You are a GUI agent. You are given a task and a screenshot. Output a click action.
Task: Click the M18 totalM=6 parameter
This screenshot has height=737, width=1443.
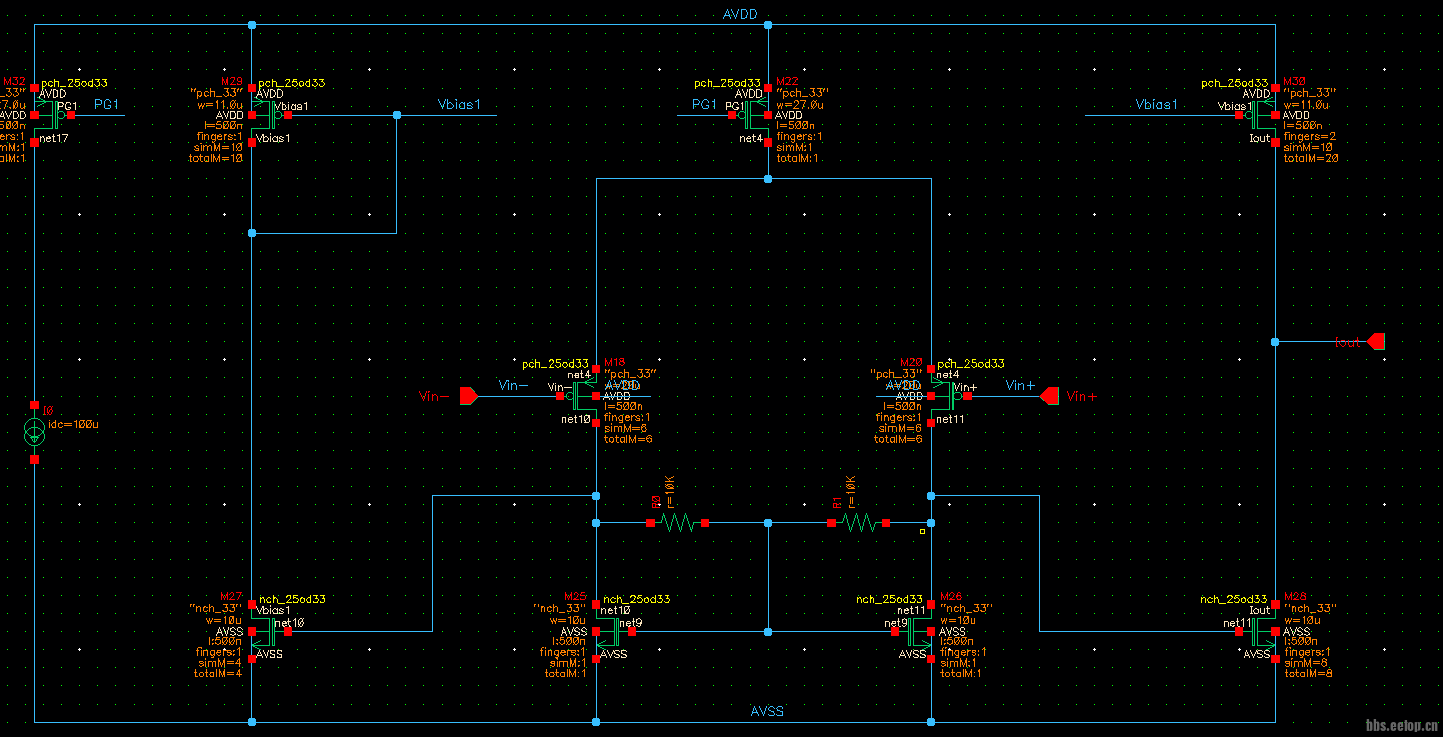(628, 439)
